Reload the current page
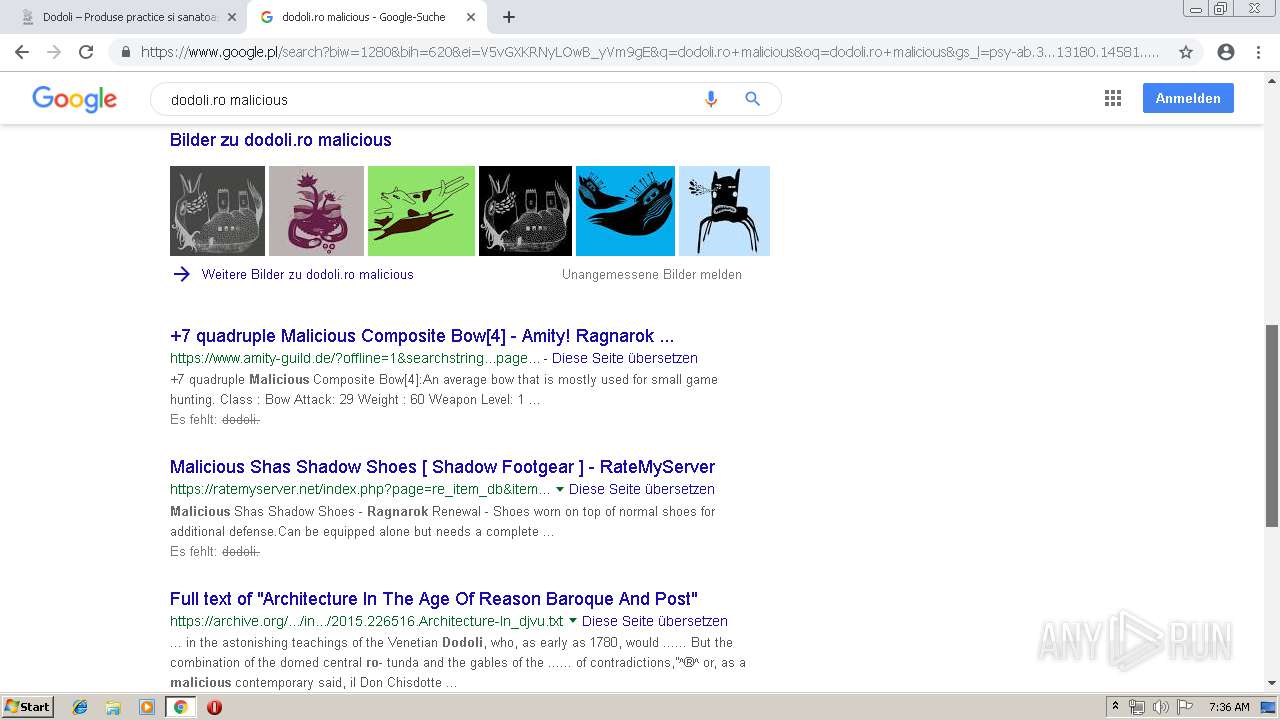This screenshot has width=1280, height=720. click(x=86, y=52)
